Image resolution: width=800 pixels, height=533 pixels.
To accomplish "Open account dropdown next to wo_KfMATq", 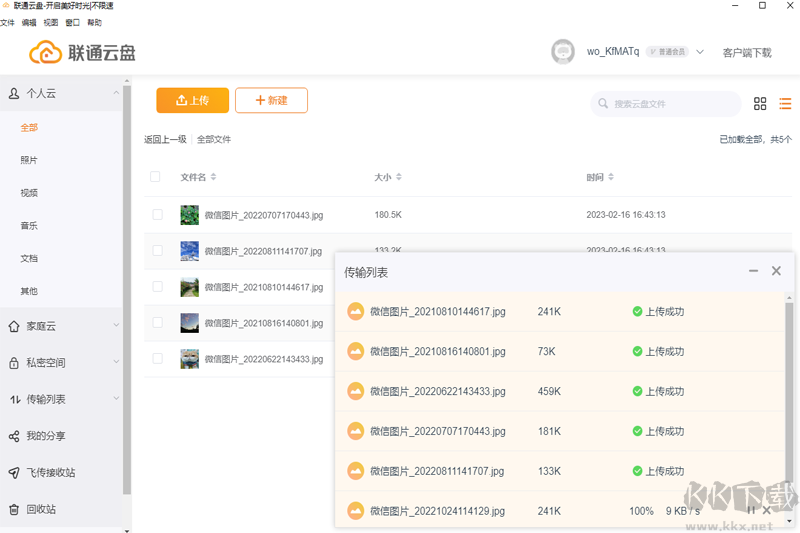I will [700, 52].
